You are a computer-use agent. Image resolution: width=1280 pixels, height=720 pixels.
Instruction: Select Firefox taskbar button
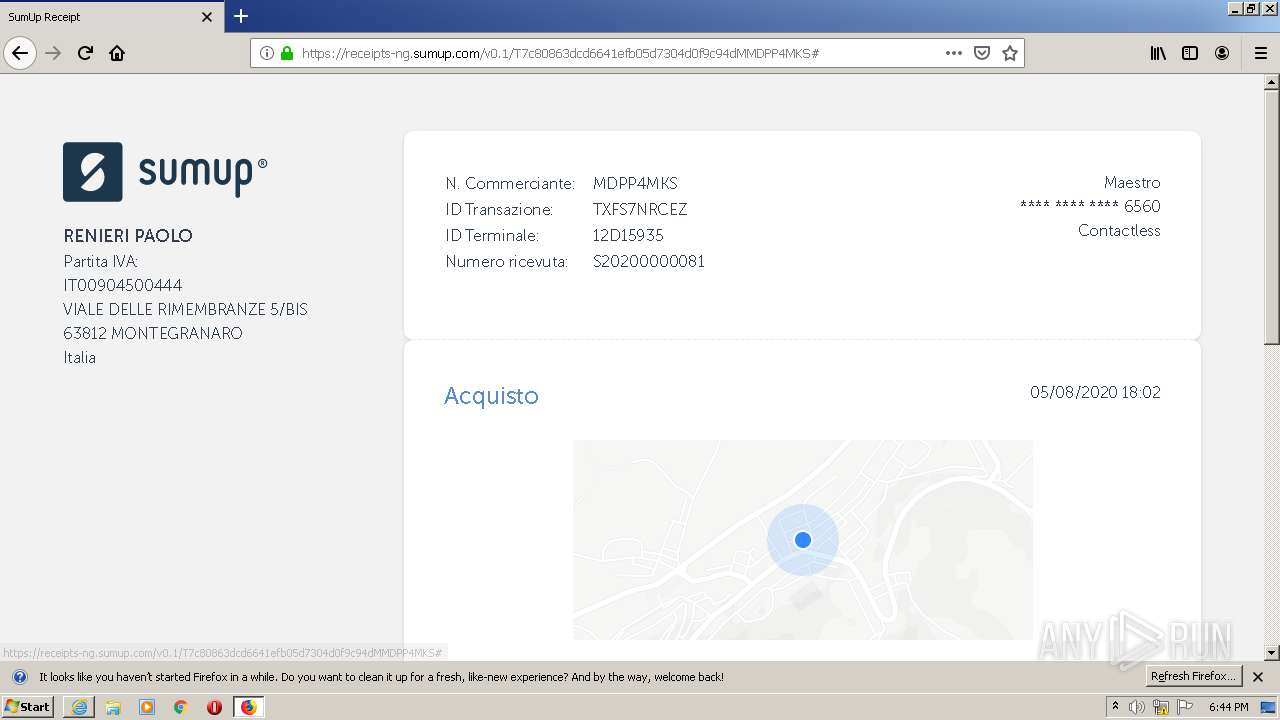click(x=248, y=707)
